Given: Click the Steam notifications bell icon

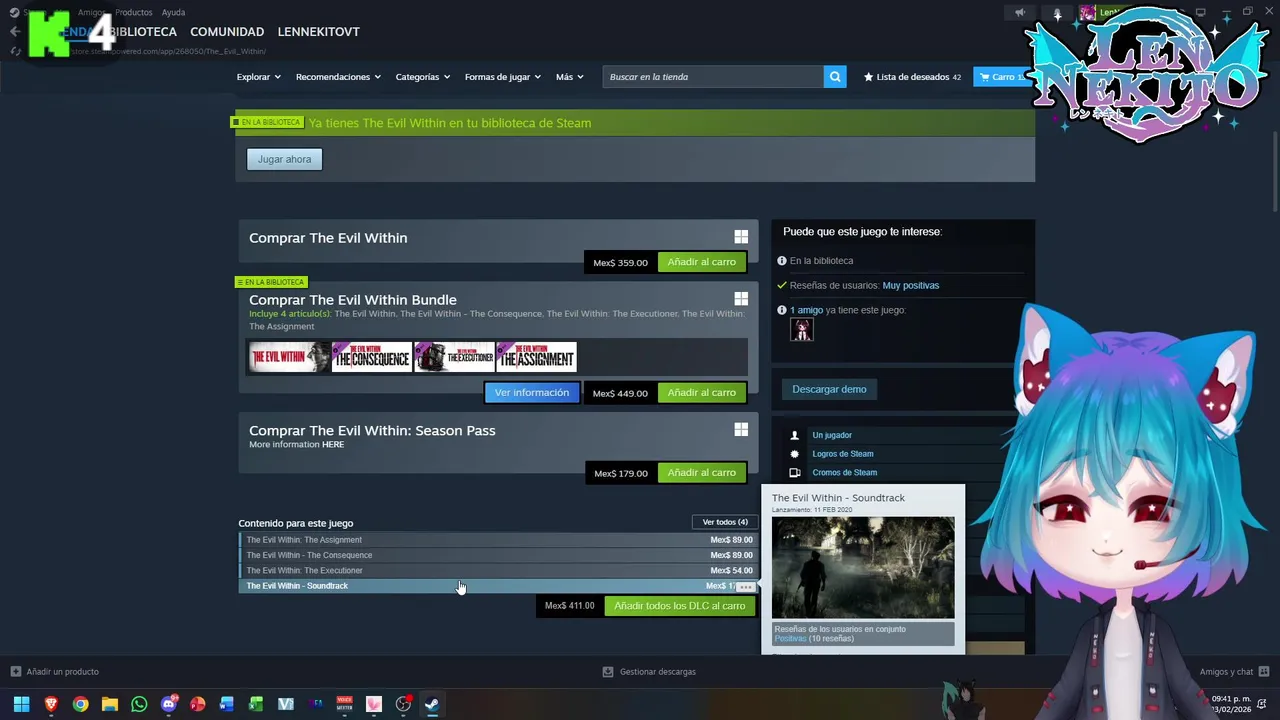Looking at the screenshot, I should 1056,13.
